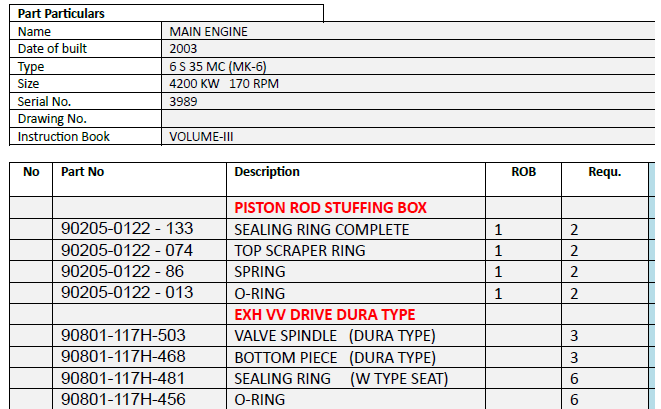
Task: Select the Requ. value for BOTTOM PIECE
Action: (x=574, y=357)
